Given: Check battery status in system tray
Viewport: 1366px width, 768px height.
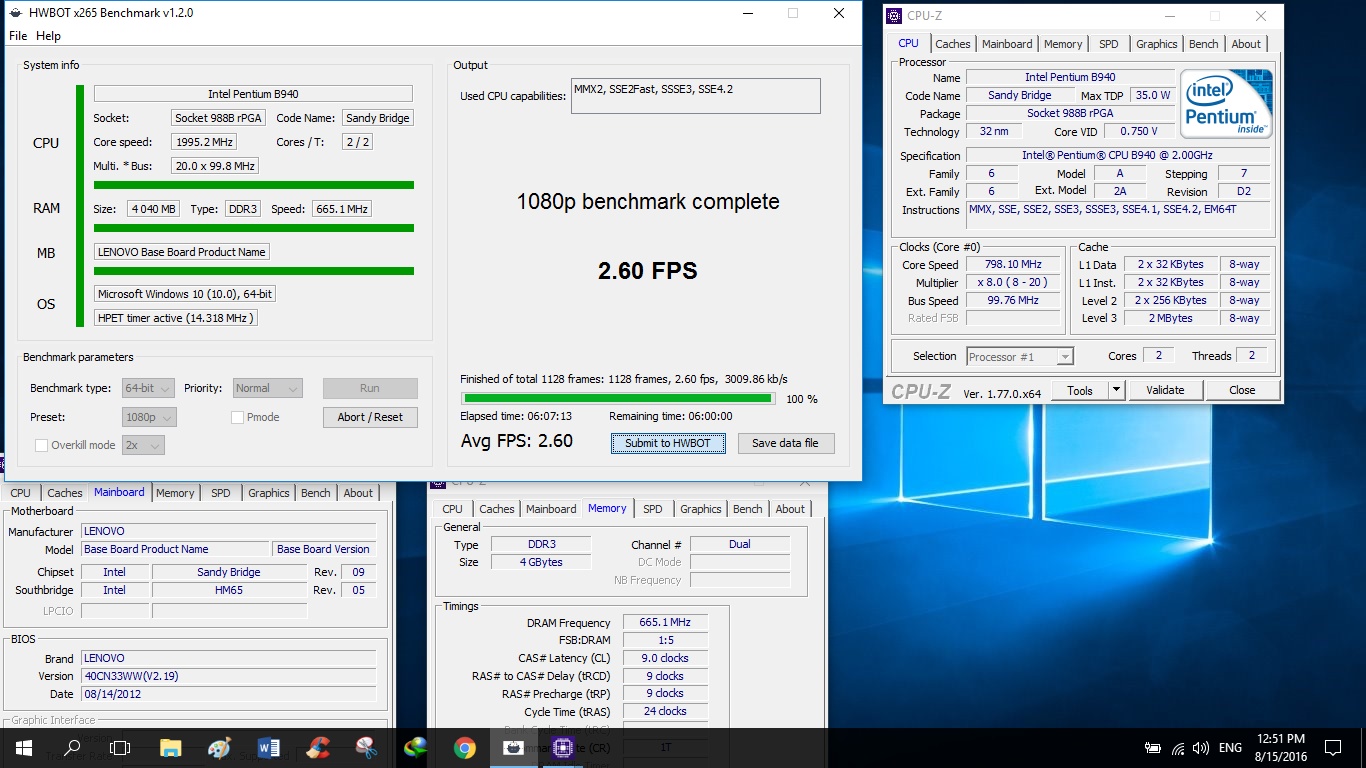Looking at the screenshot, I should click(1153, 747).
